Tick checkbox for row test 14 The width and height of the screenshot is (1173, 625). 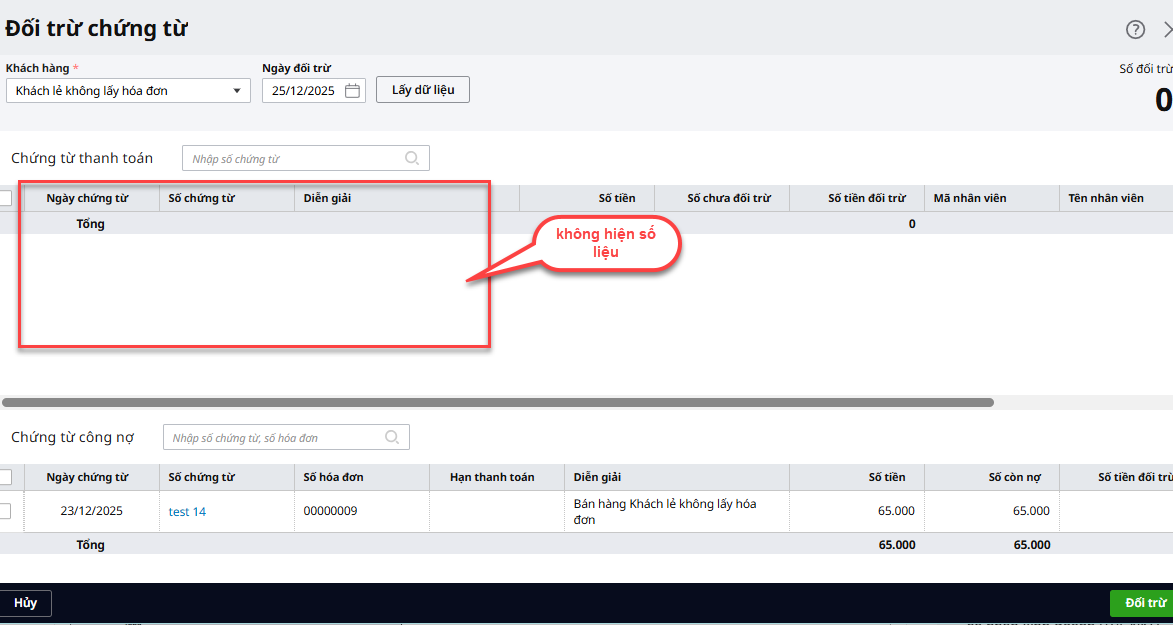(x=5, y=511)
